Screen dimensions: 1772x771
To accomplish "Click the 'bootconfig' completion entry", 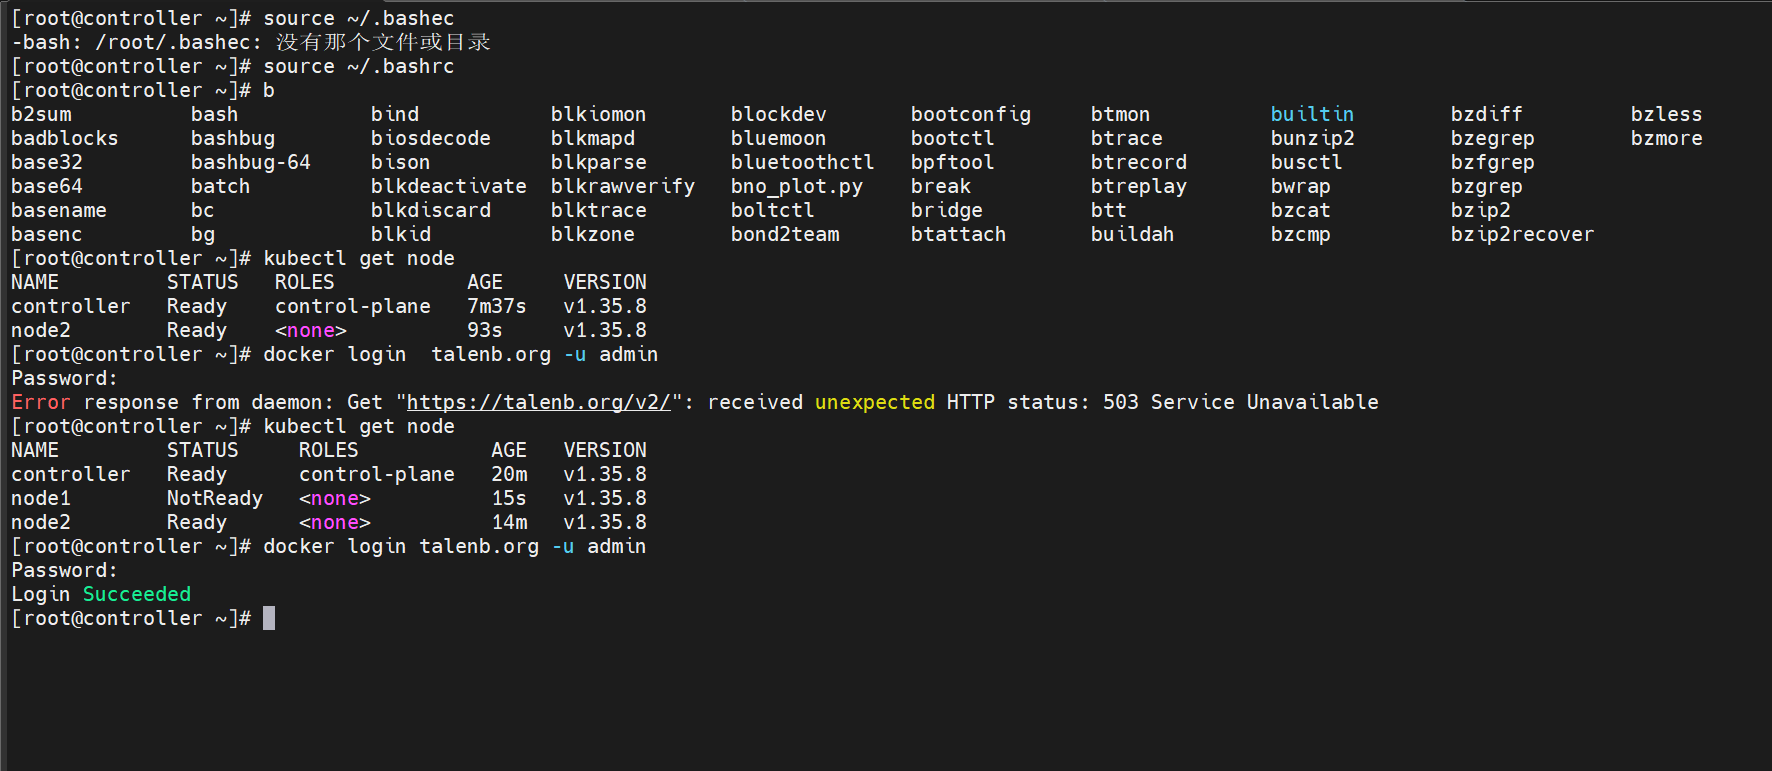I will pos(970,114).
